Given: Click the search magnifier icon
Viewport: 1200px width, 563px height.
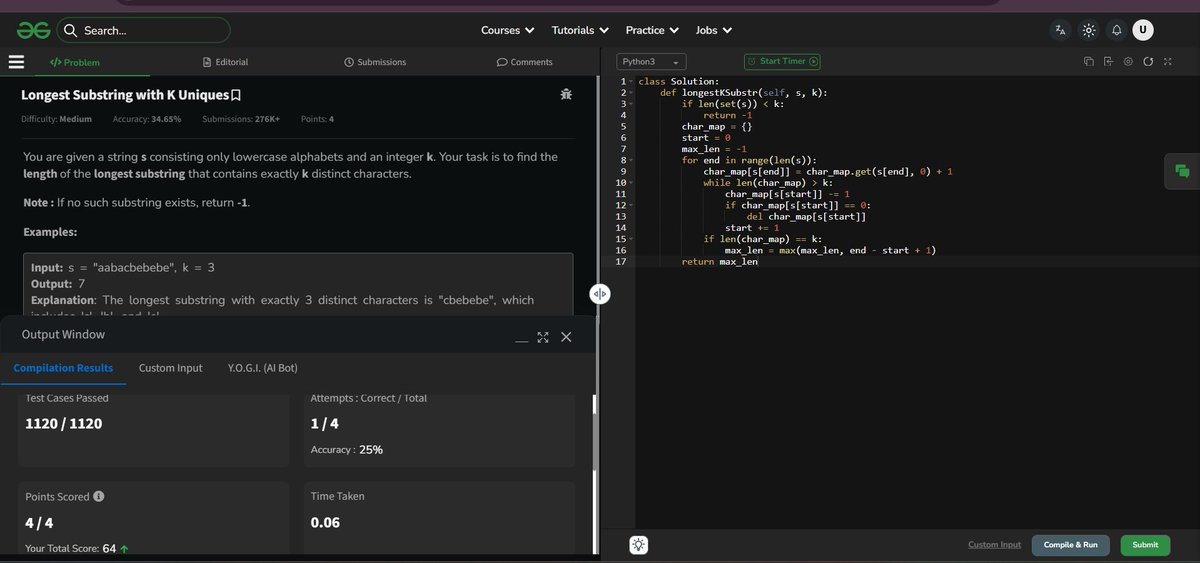Looking at the screenshot, I should coord(71,30).
